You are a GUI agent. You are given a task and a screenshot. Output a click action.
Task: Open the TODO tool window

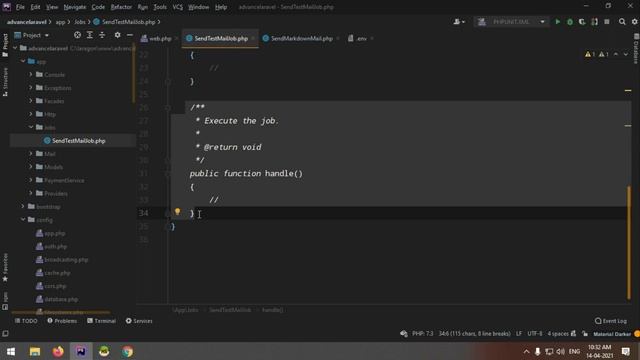26,321
